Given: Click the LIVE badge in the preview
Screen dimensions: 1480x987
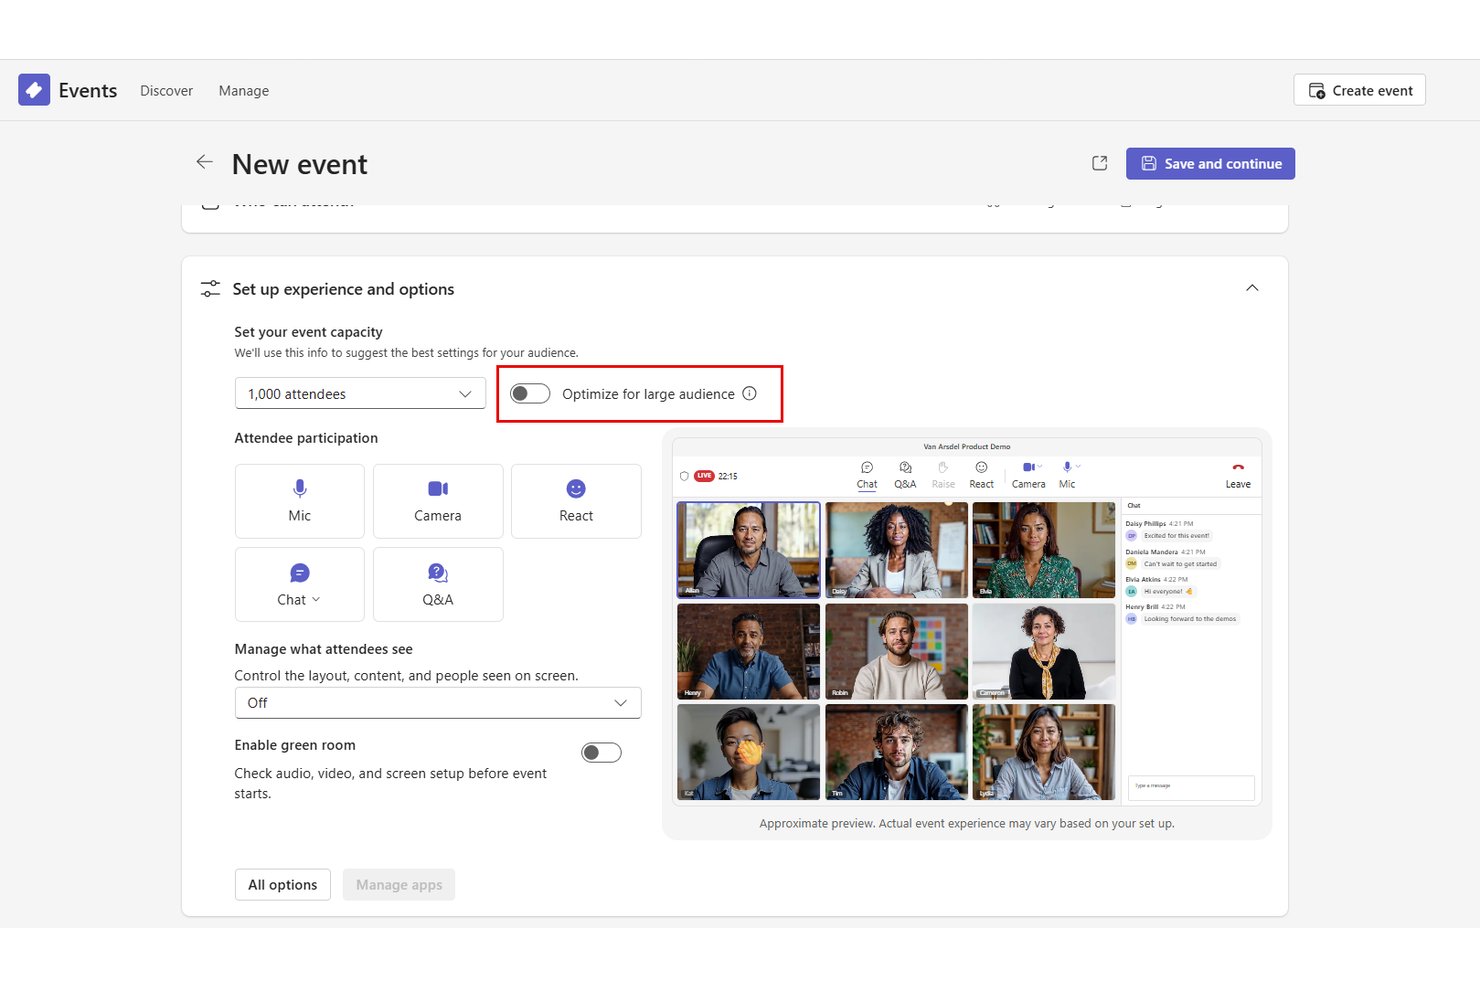Looking at the screenshot, I should 704,476.
